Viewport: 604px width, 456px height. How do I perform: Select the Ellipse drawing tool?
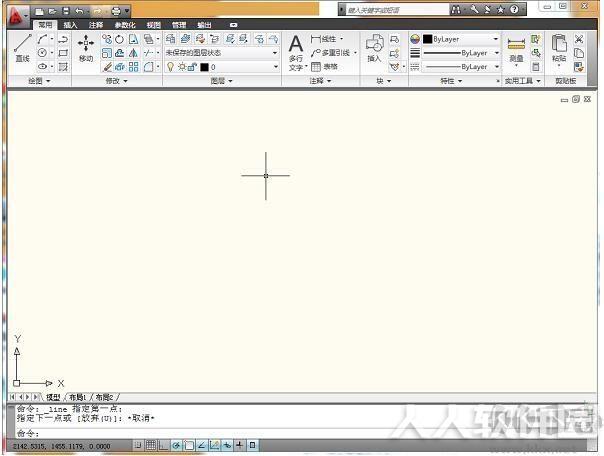tap(42, 66)
